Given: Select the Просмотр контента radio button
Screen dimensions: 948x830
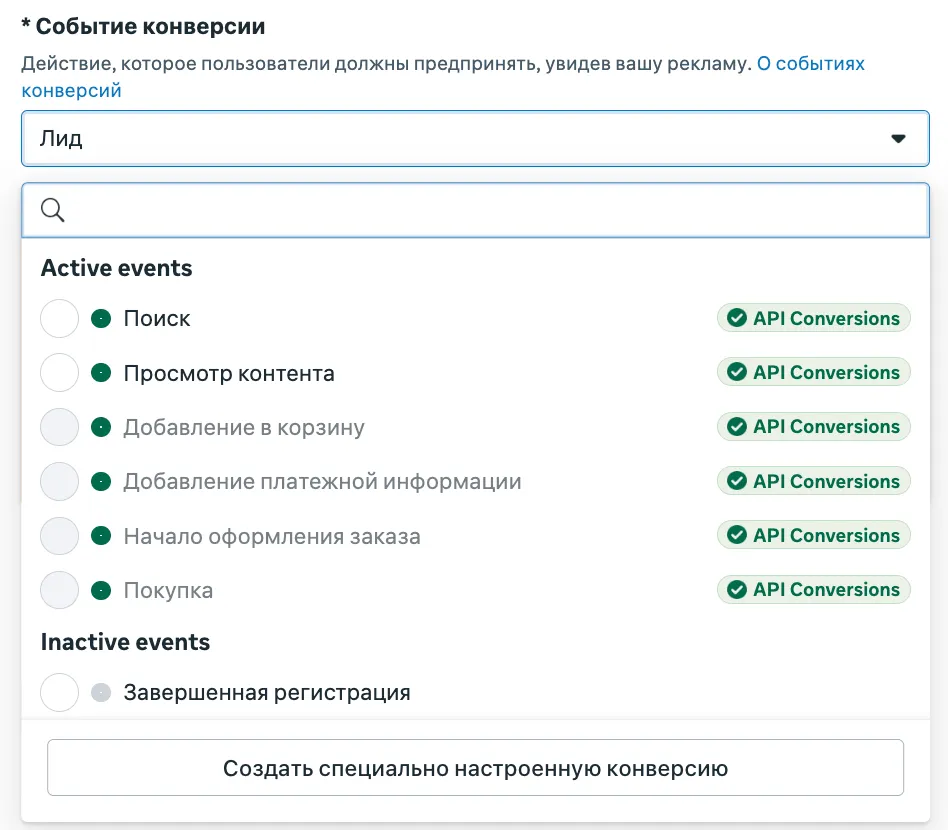Looking at the screenshot, I should tap(59, 373).
